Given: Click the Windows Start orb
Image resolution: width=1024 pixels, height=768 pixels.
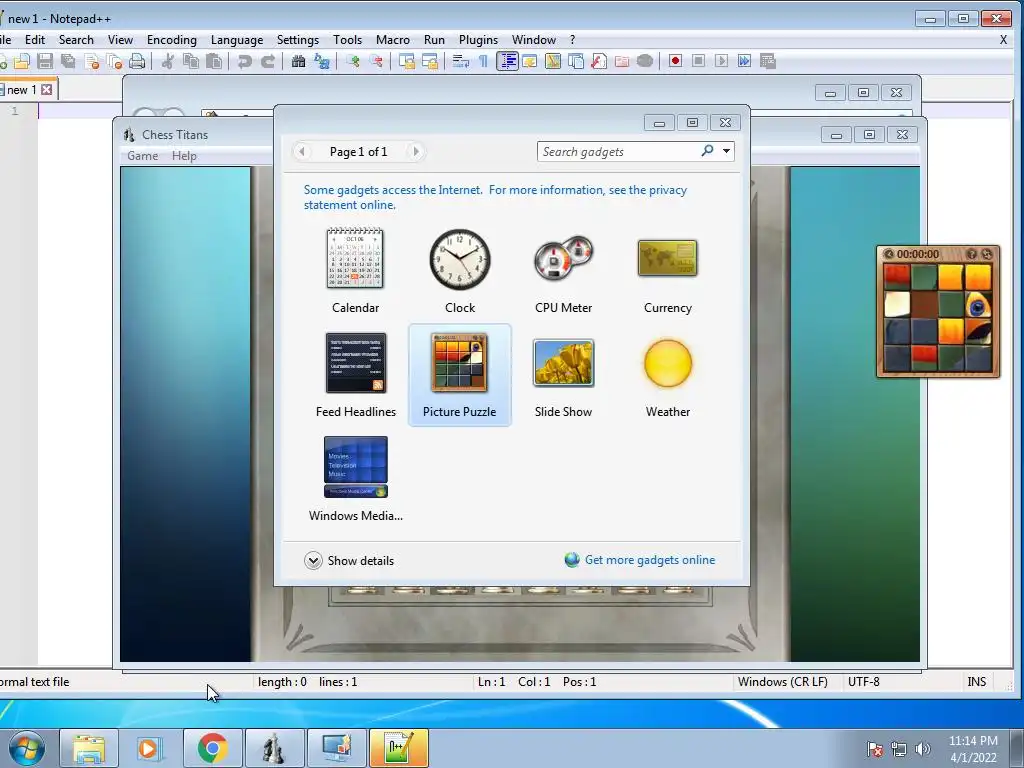Looking at the screenshot, I should [27, 748].
